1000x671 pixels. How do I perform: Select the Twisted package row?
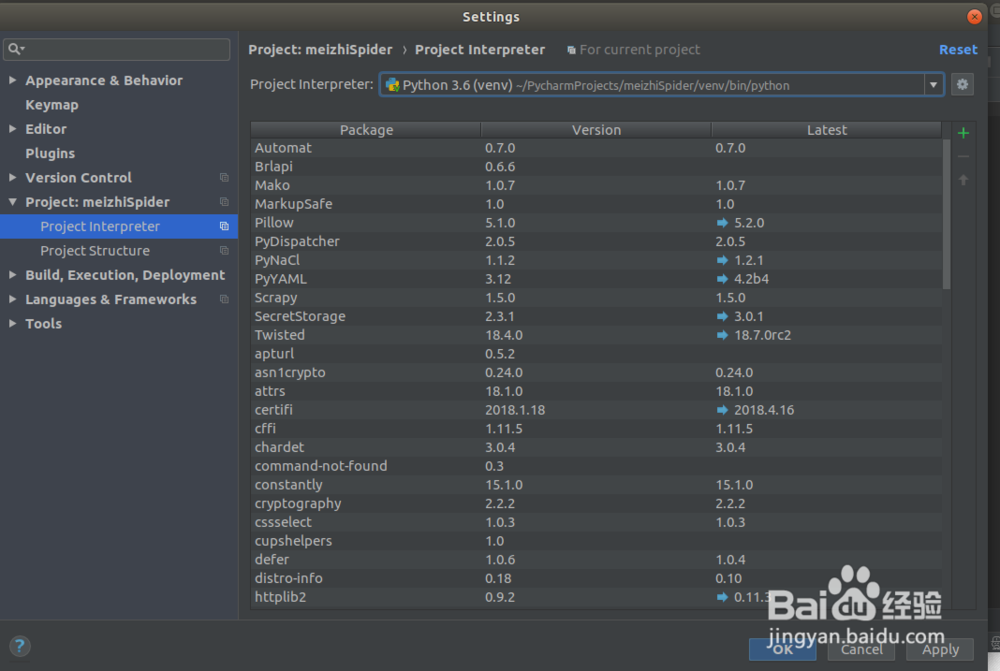(596, 335)
